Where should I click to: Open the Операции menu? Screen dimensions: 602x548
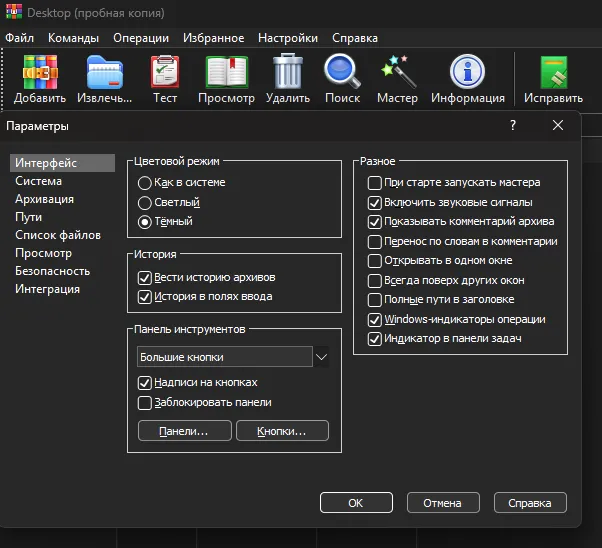pos(141,38)
